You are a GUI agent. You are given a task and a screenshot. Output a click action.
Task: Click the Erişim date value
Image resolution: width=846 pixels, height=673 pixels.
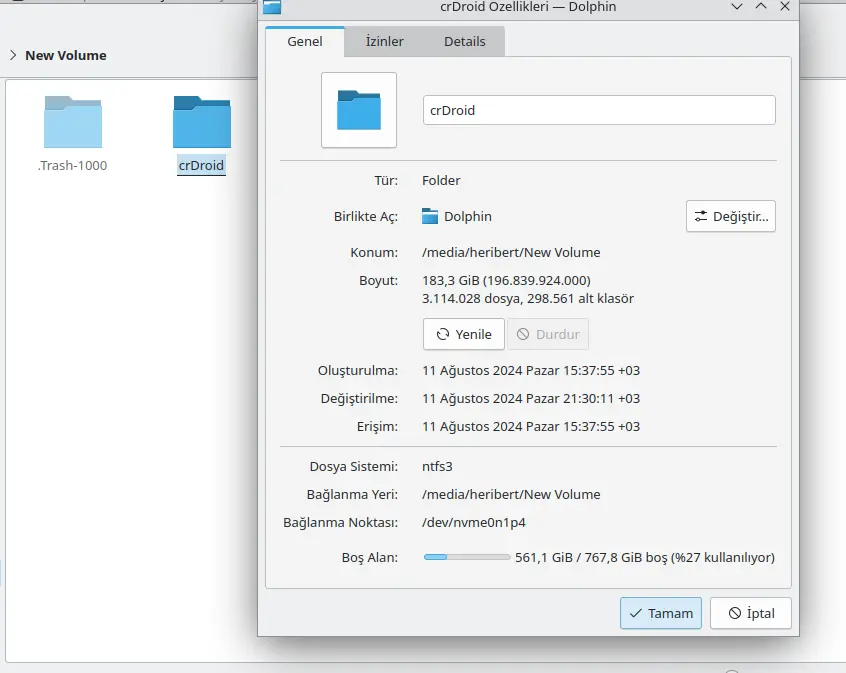point(531,427)
